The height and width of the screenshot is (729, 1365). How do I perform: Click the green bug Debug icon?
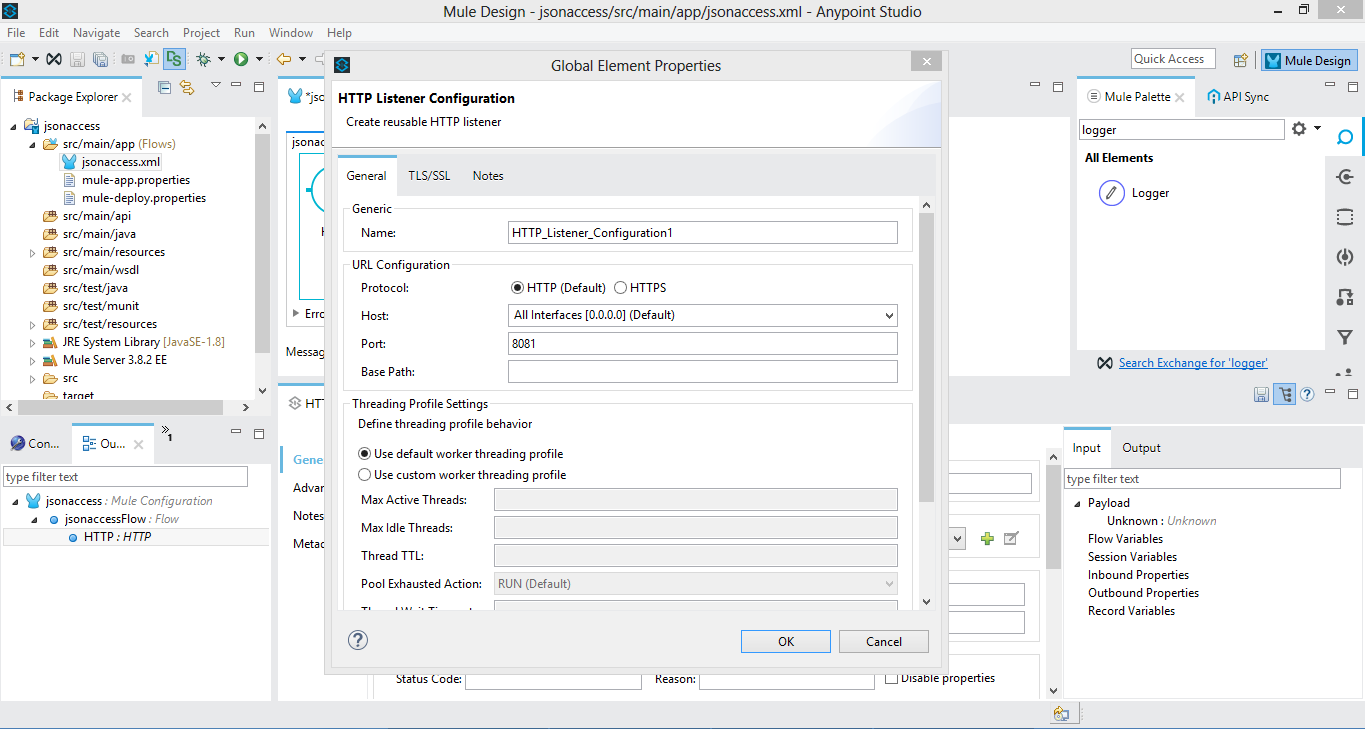pos(203,59)
